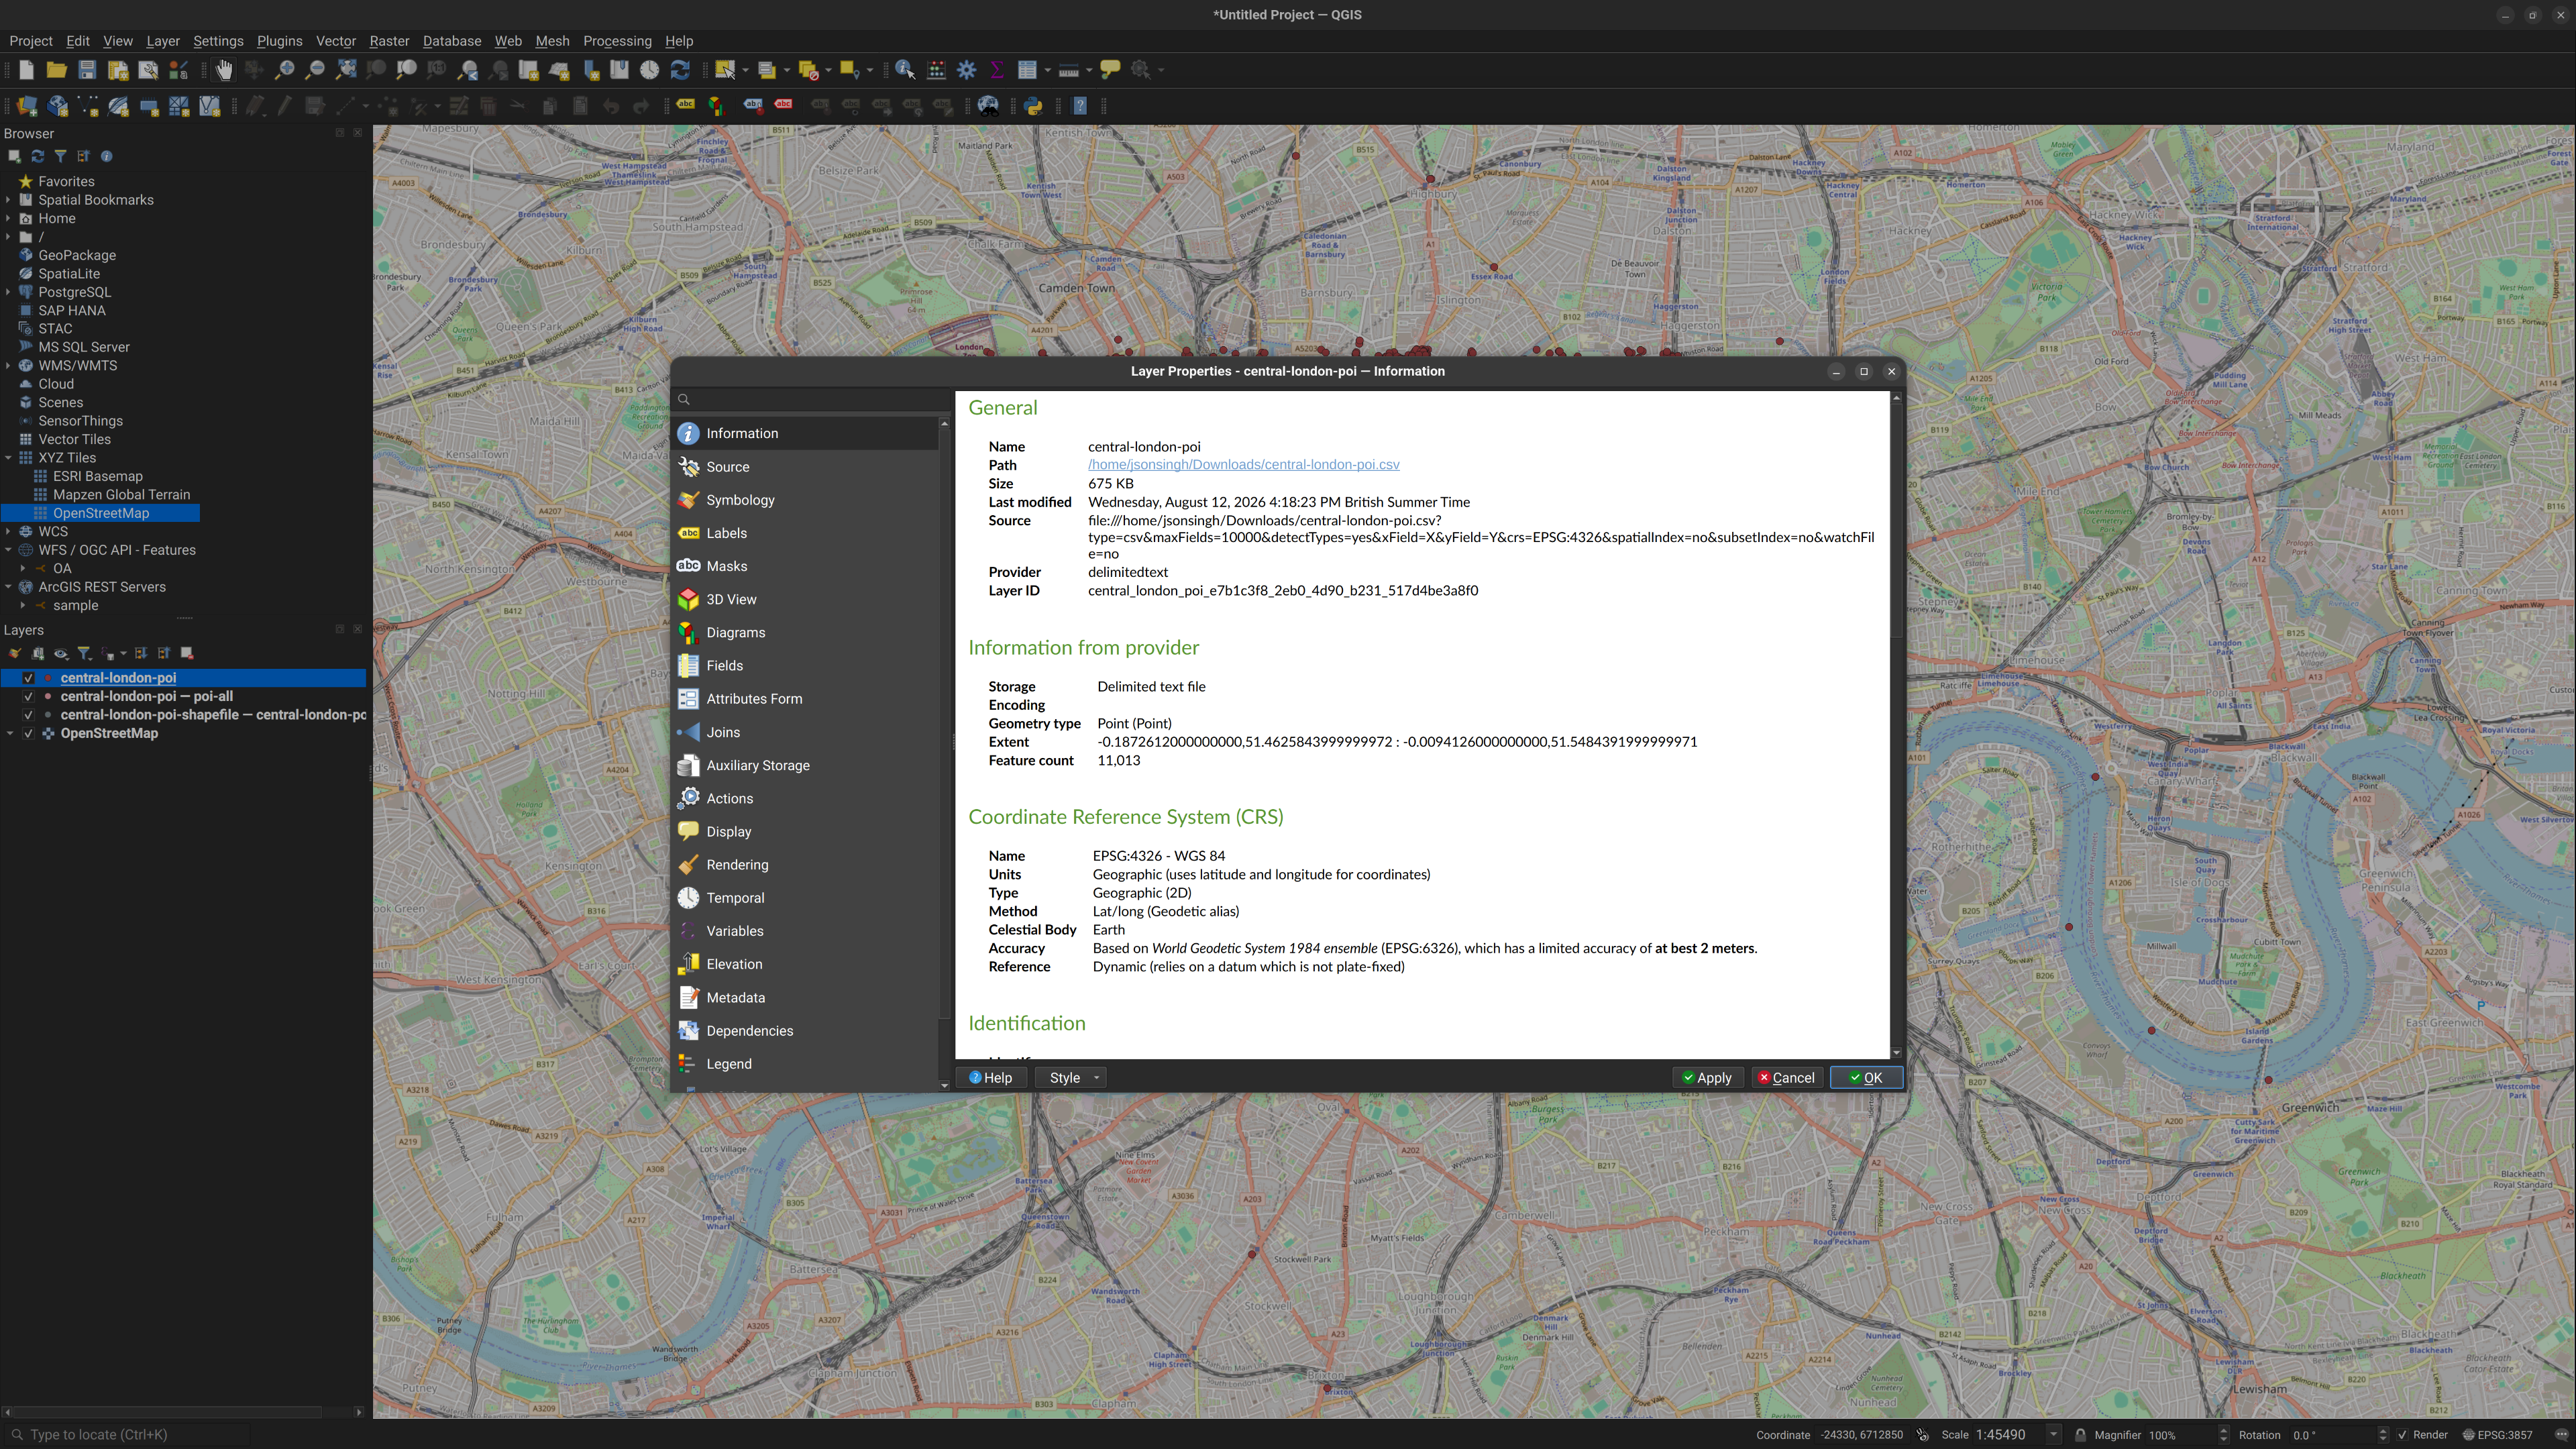Open the central-london-poi.csv path link
2576x1449 pixels.
[x=1243, y=465]
